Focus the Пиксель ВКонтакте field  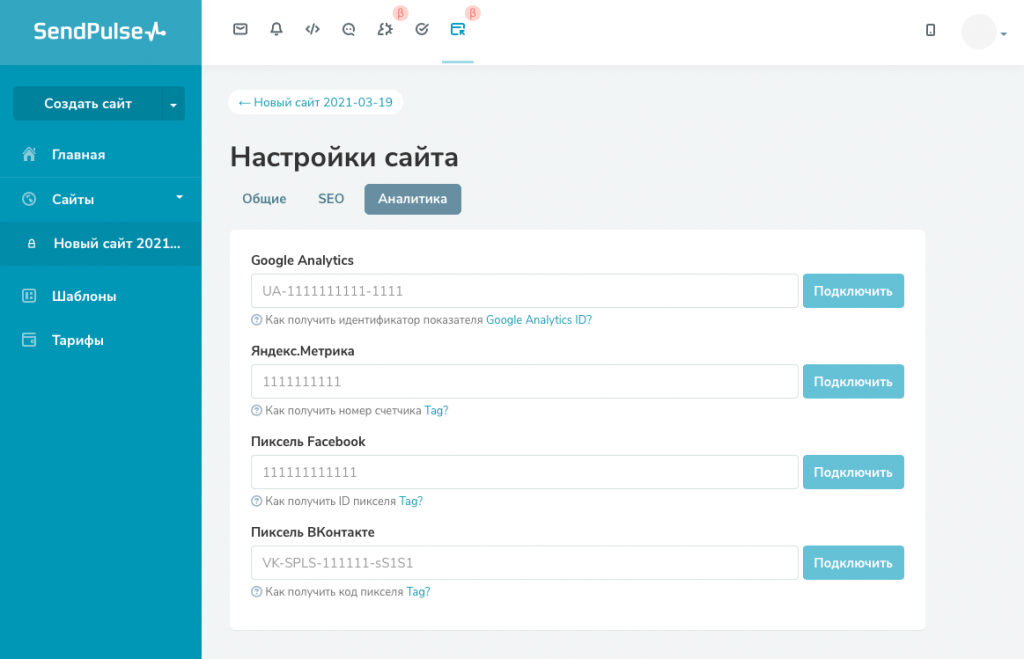click(x=524, y=563)
